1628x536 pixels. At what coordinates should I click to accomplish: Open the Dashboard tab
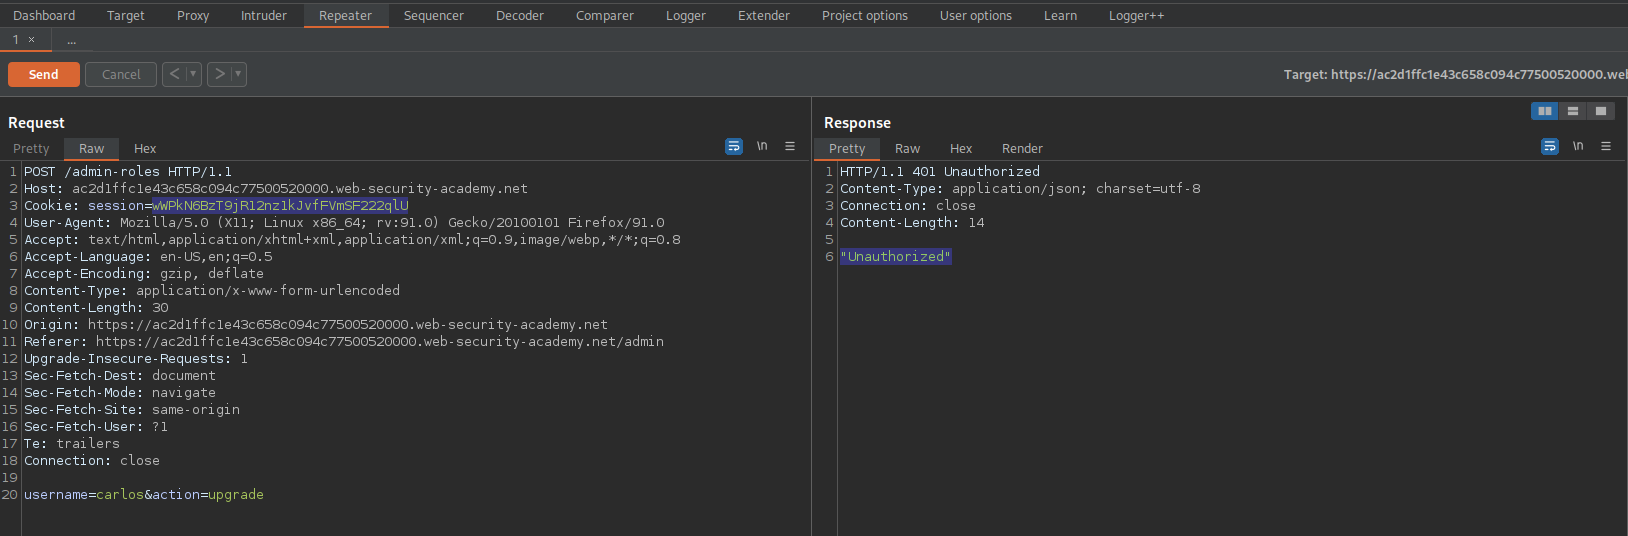(44, 15)
